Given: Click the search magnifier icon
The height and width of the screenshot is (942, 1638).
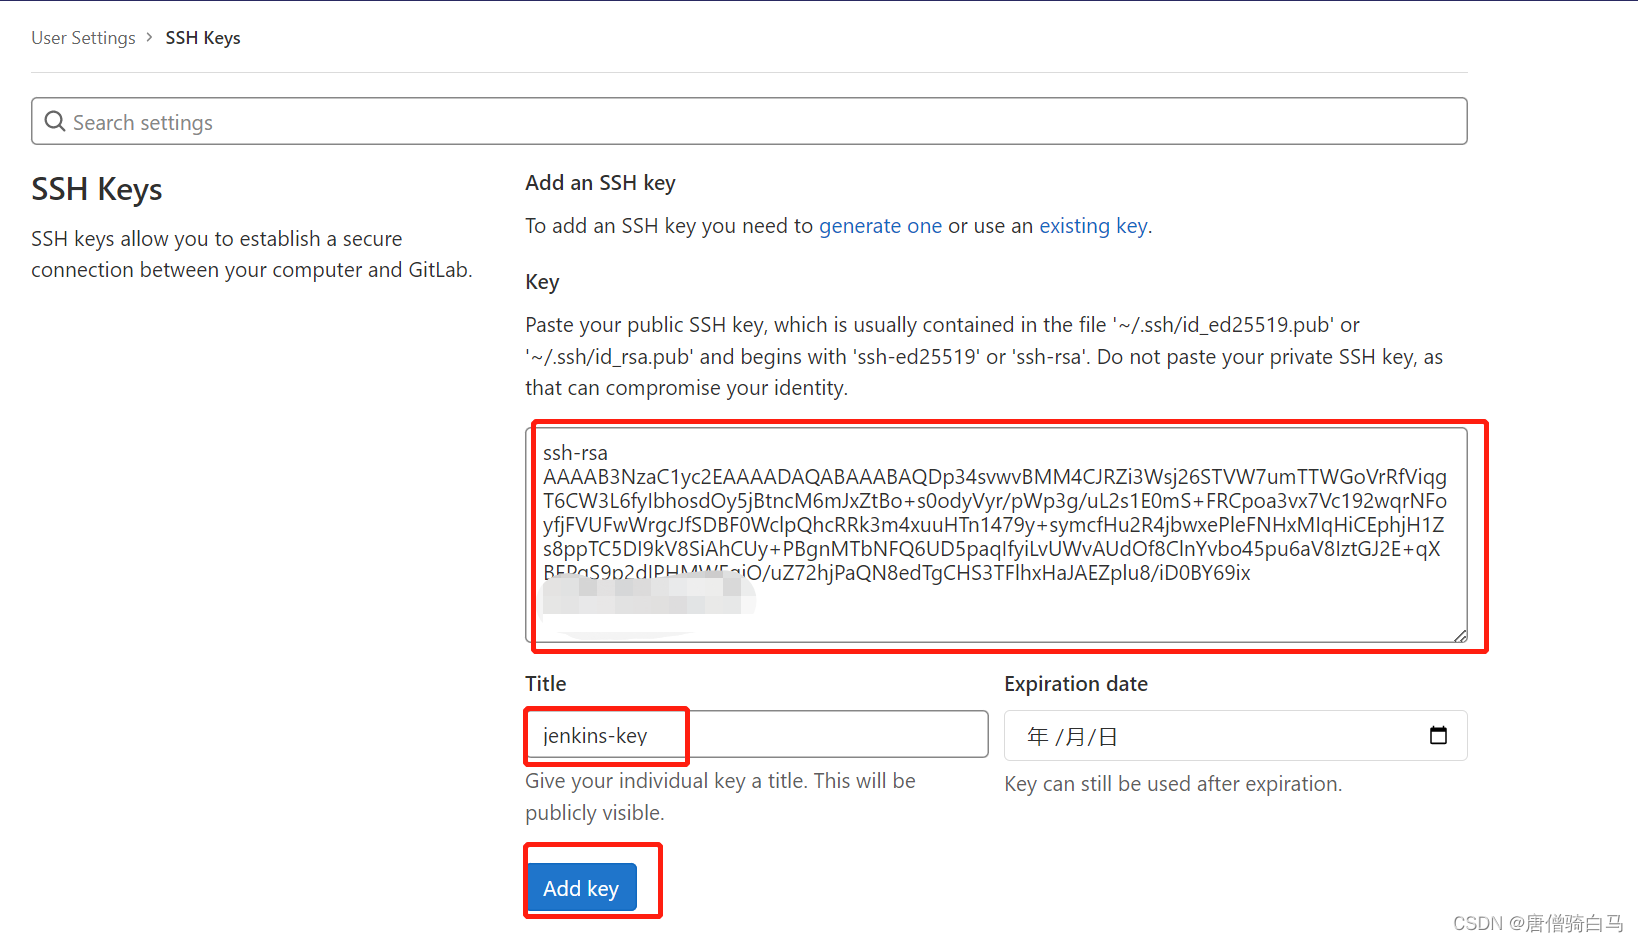Looking at the screenshot, I should tap(55, 121).
